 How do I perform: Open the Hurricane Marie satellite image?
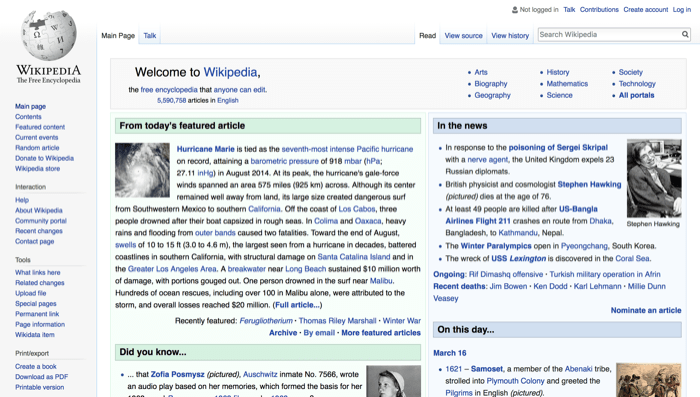coord(142,170)
